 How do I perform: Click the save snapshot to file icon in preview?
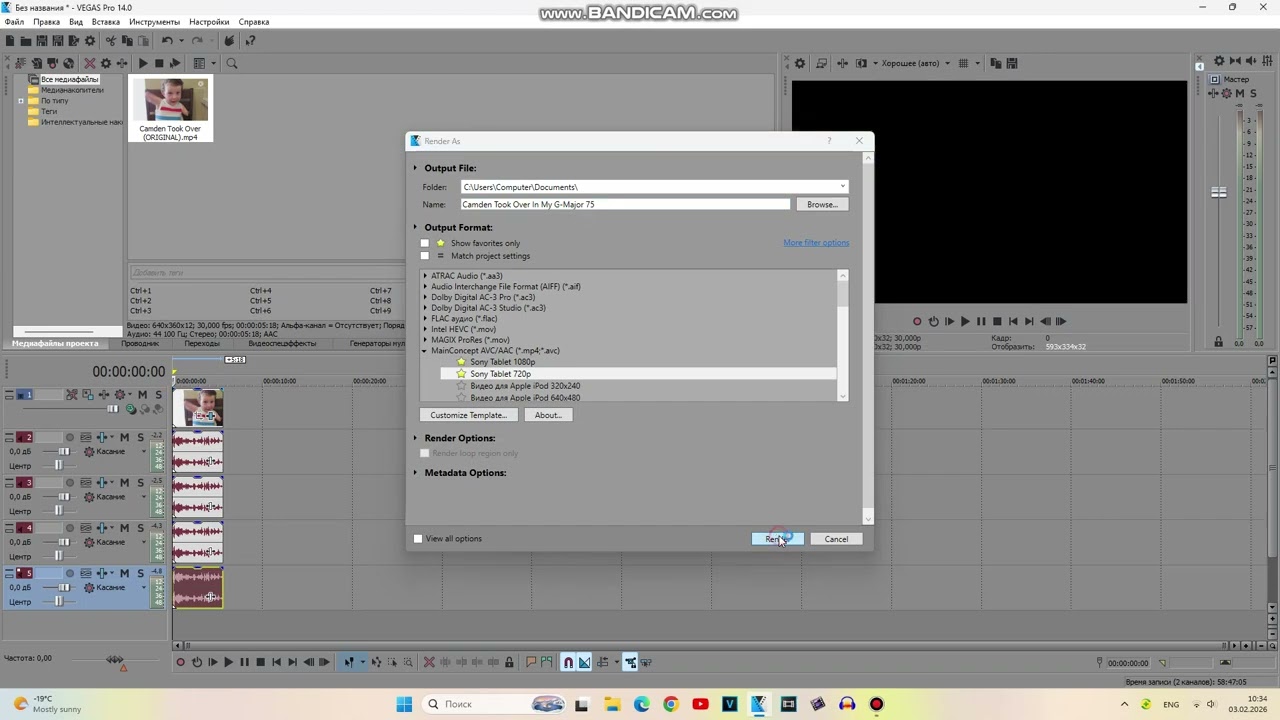pyautogui.click(x=1012, y=63)
